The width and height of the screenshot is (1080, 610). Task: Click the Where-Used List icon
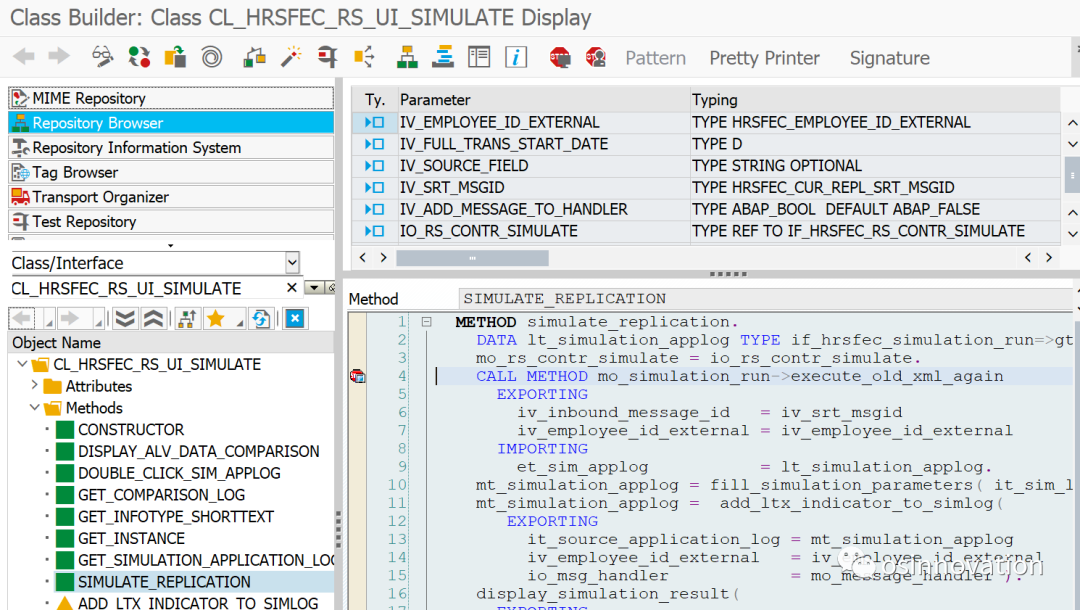pyautogui.click(x=364, y=56)
